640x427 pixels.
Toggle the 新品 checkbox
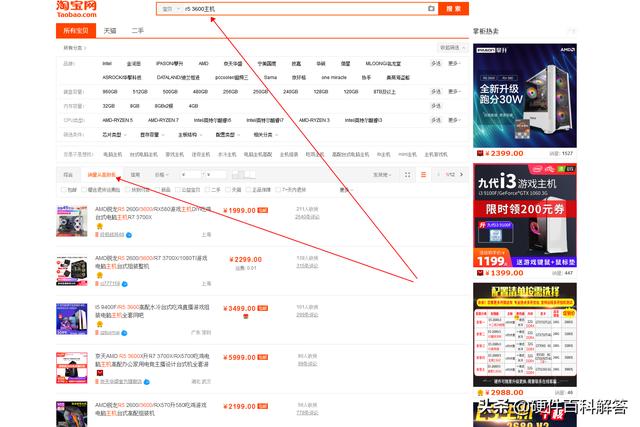tap(158, 190)
